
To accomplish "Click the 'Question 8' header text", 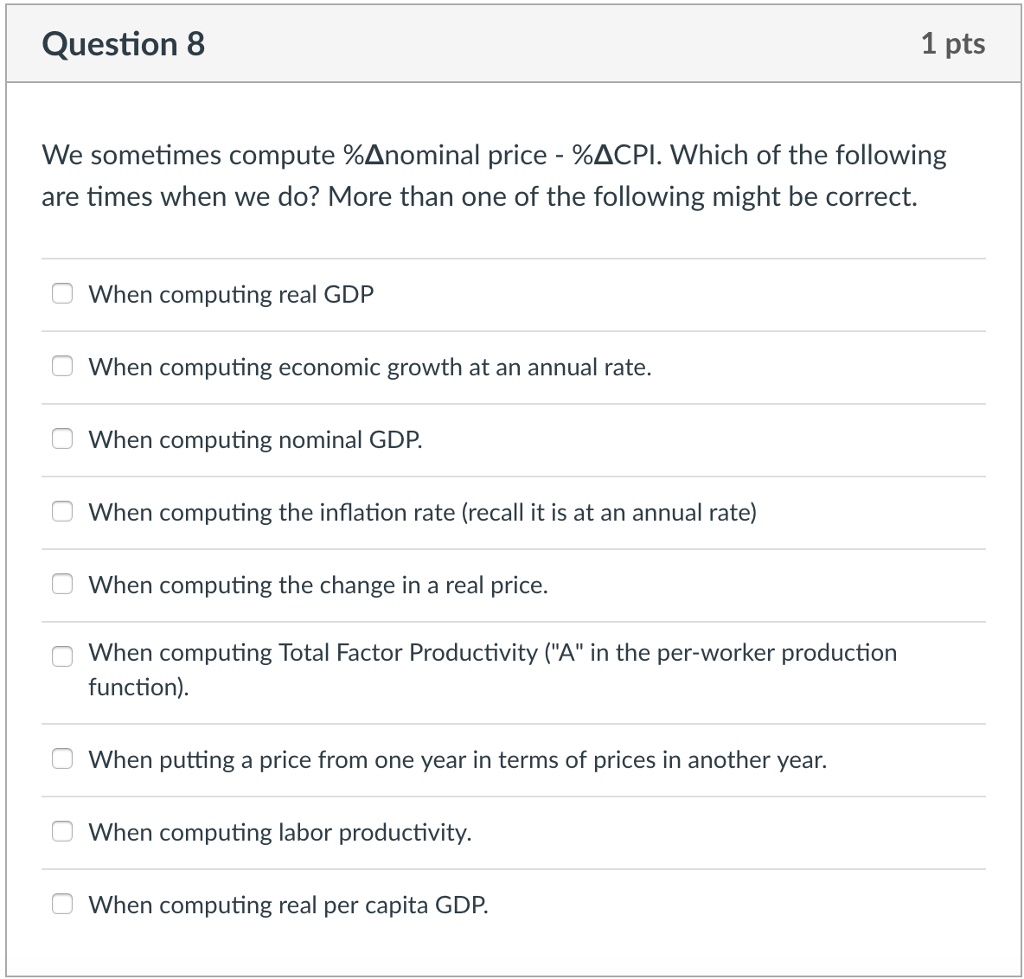I will pos(124,43).
